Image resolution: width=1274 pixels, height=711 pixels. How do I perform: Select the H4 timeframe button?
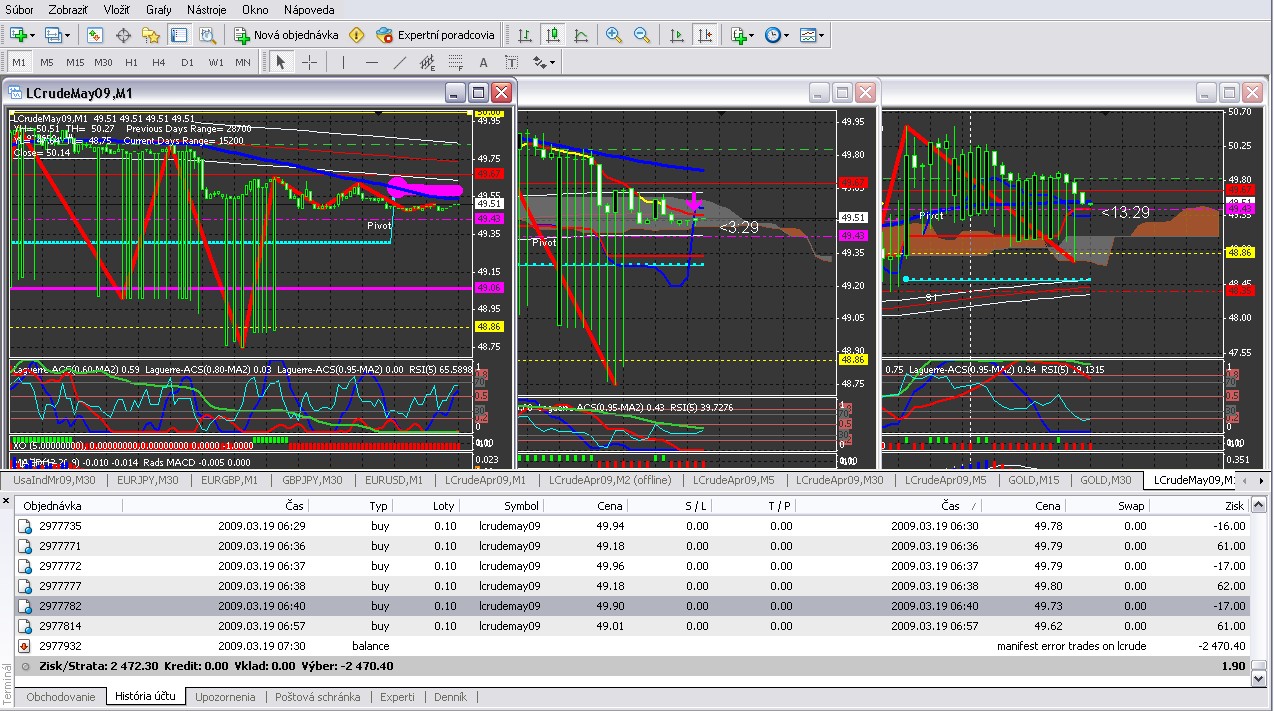point(159,62)
